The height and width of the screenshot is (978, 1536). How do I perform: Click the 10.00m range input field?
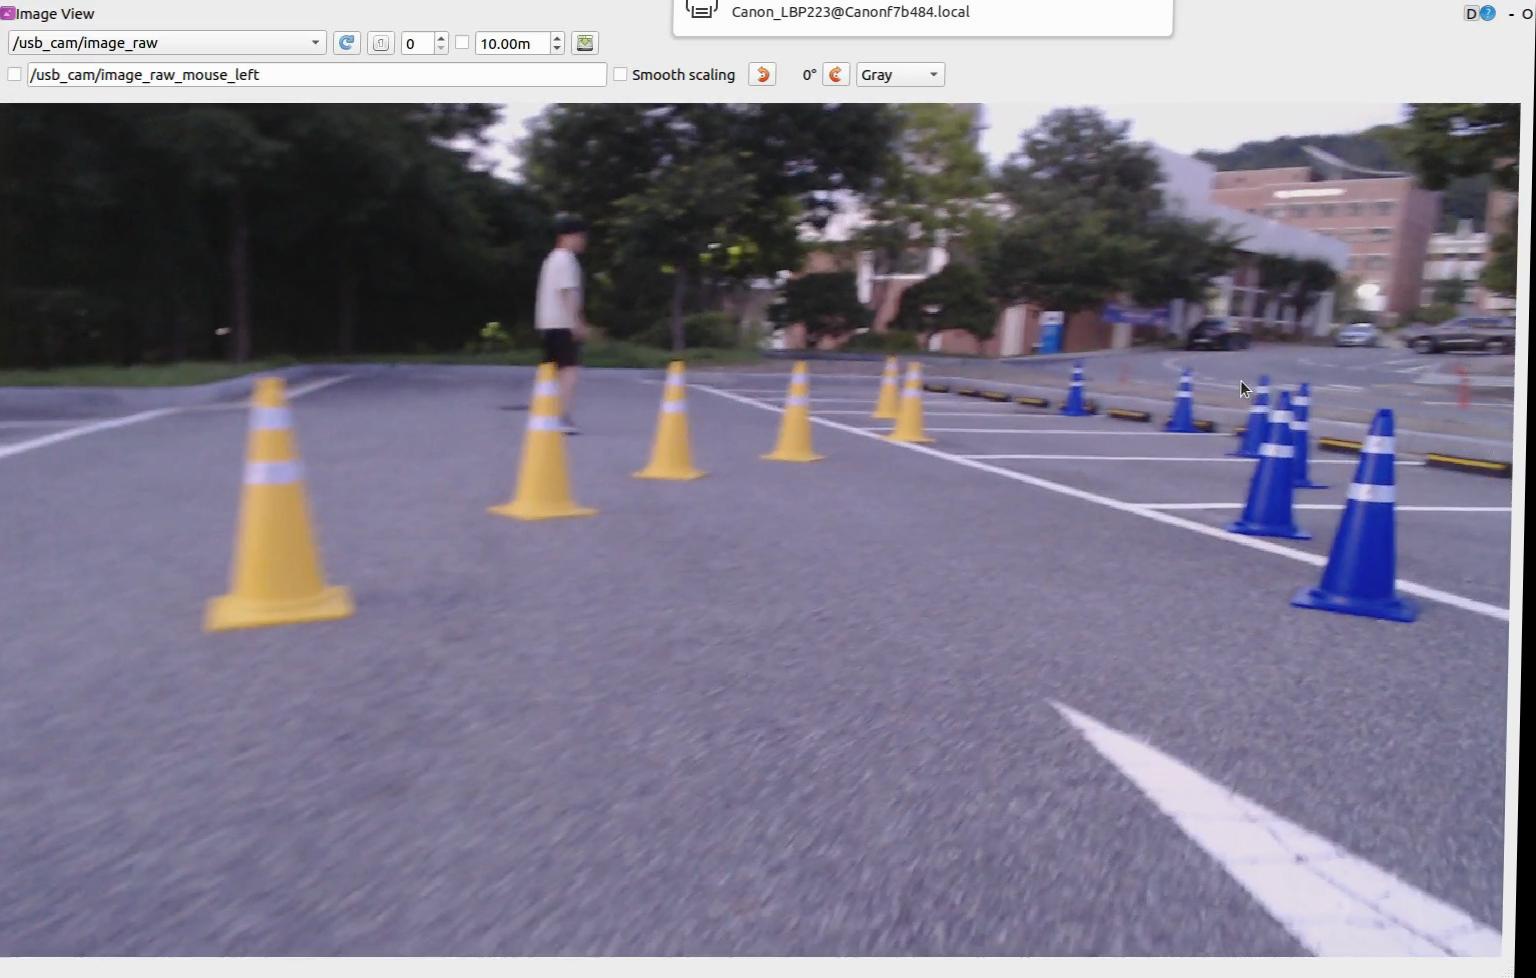point(513,43)
